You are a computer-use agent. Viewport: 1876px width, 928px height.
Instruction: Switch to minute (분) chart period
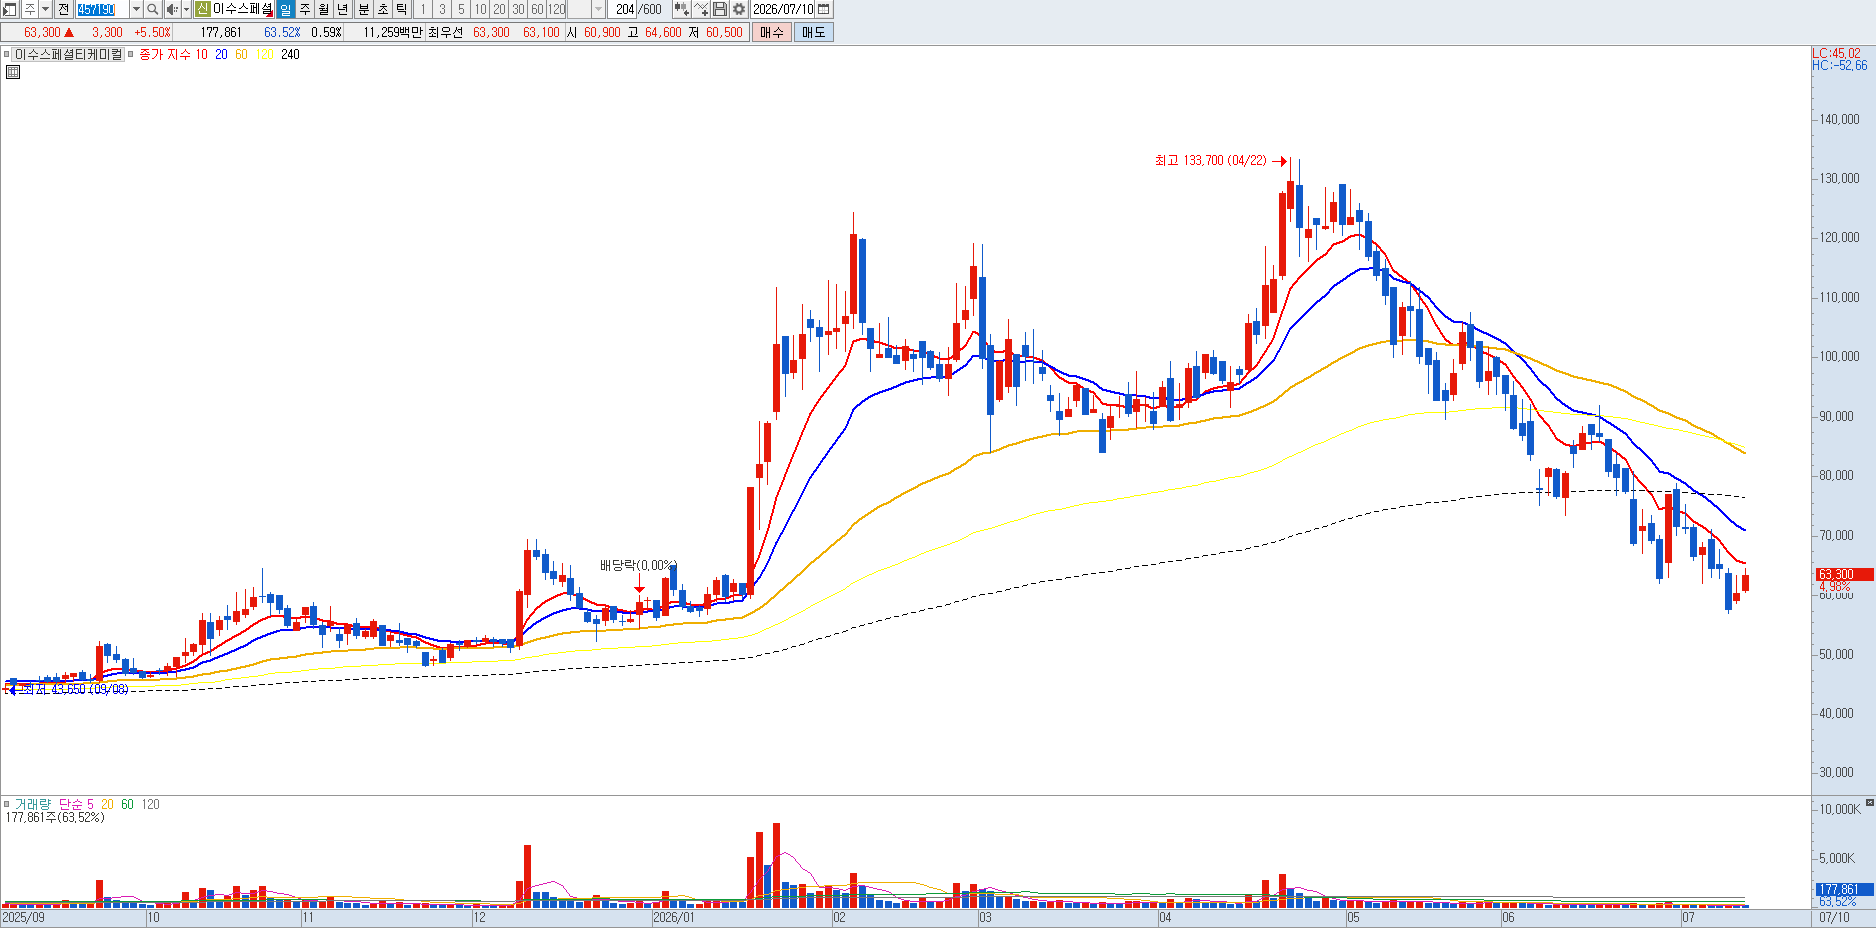point(364,9)
